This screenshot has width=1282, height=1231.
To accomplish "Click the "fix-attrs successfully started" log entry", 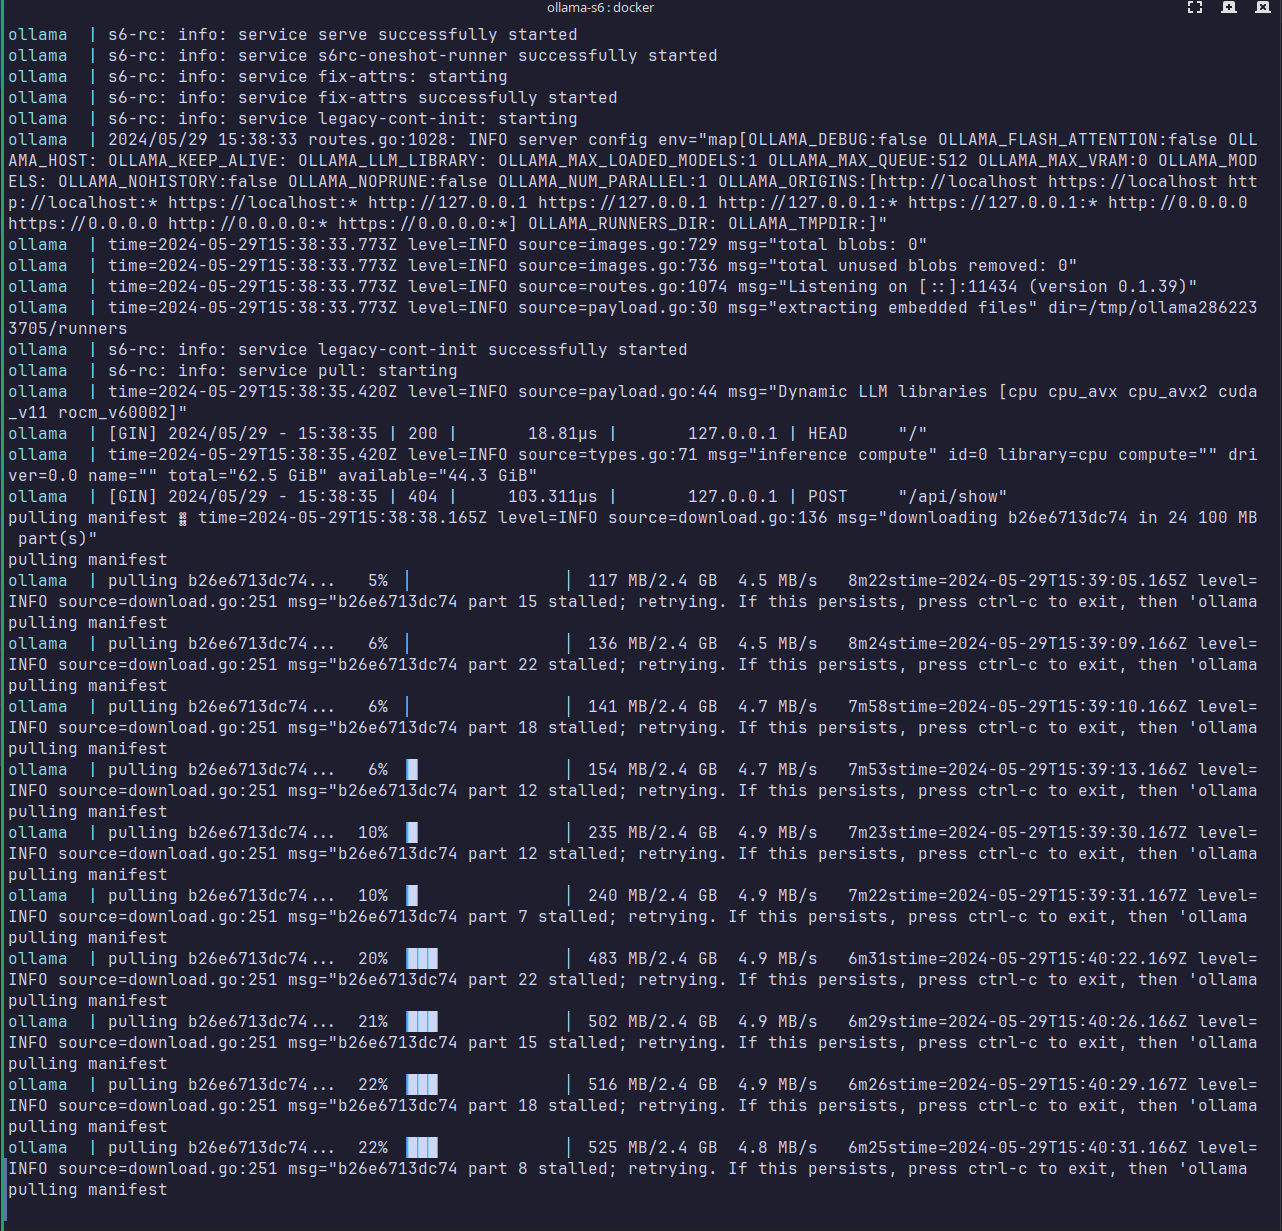I will point(468,98).
